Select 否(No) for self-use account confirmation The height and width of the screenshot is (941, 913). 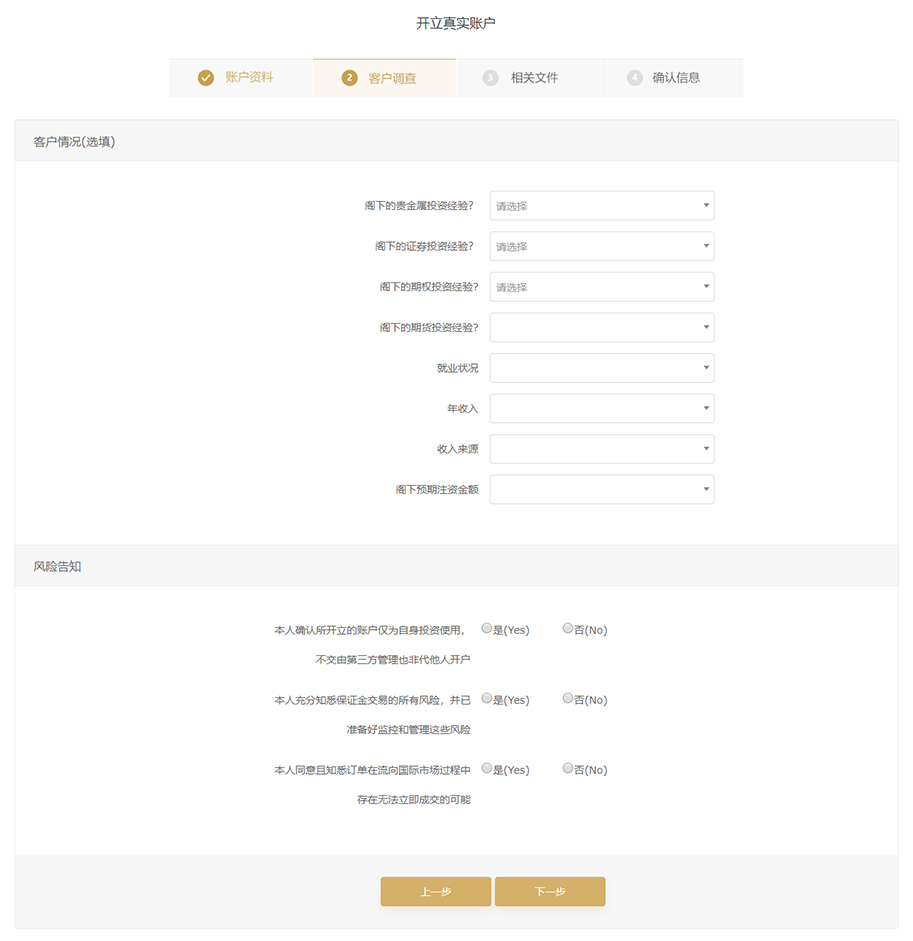click(x=566, y=628)
